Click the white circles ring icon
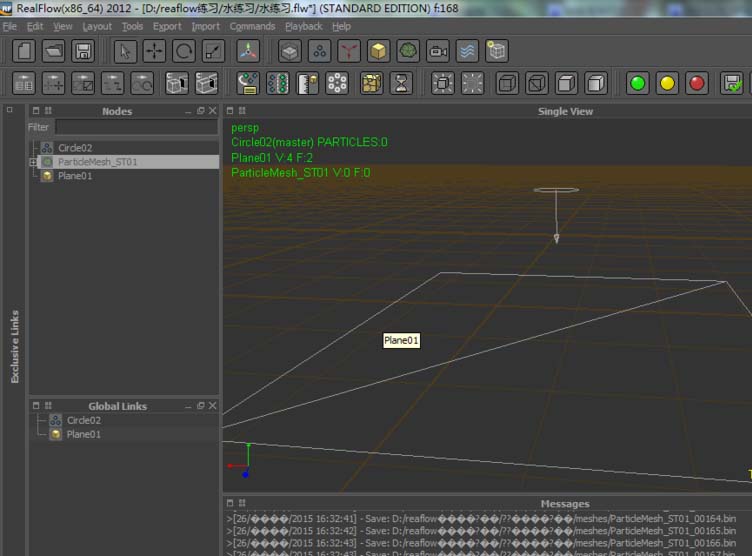The width and height of the screenshot is (752, 556). [x=337, y=83]
